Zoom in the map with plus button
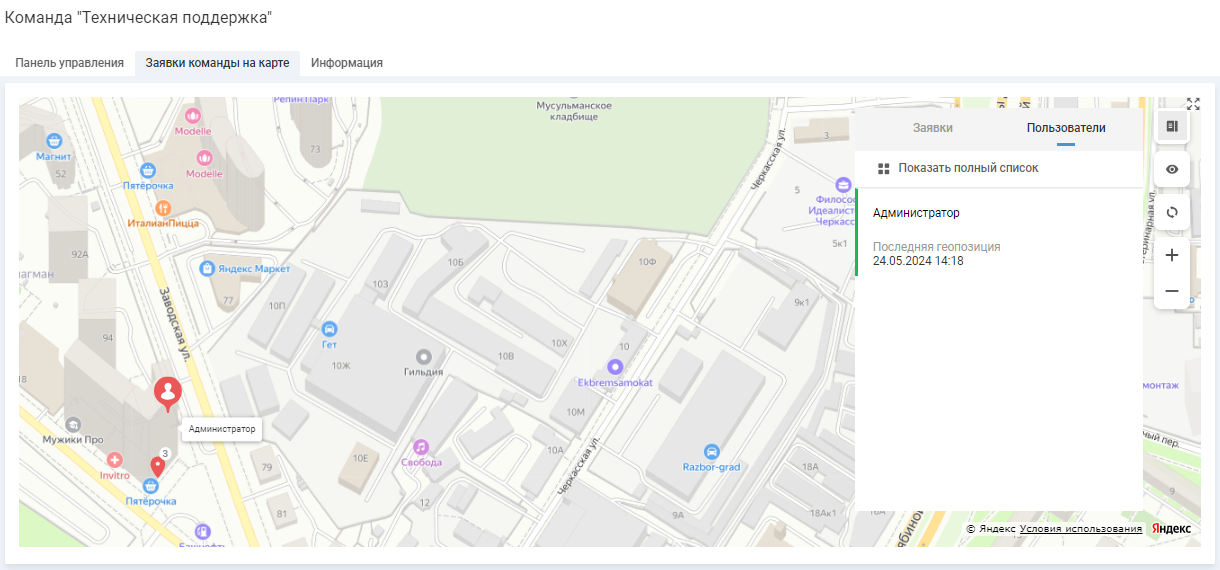Image resolution: width=1220 pixels, height=570 pixels. (1172, 255)
